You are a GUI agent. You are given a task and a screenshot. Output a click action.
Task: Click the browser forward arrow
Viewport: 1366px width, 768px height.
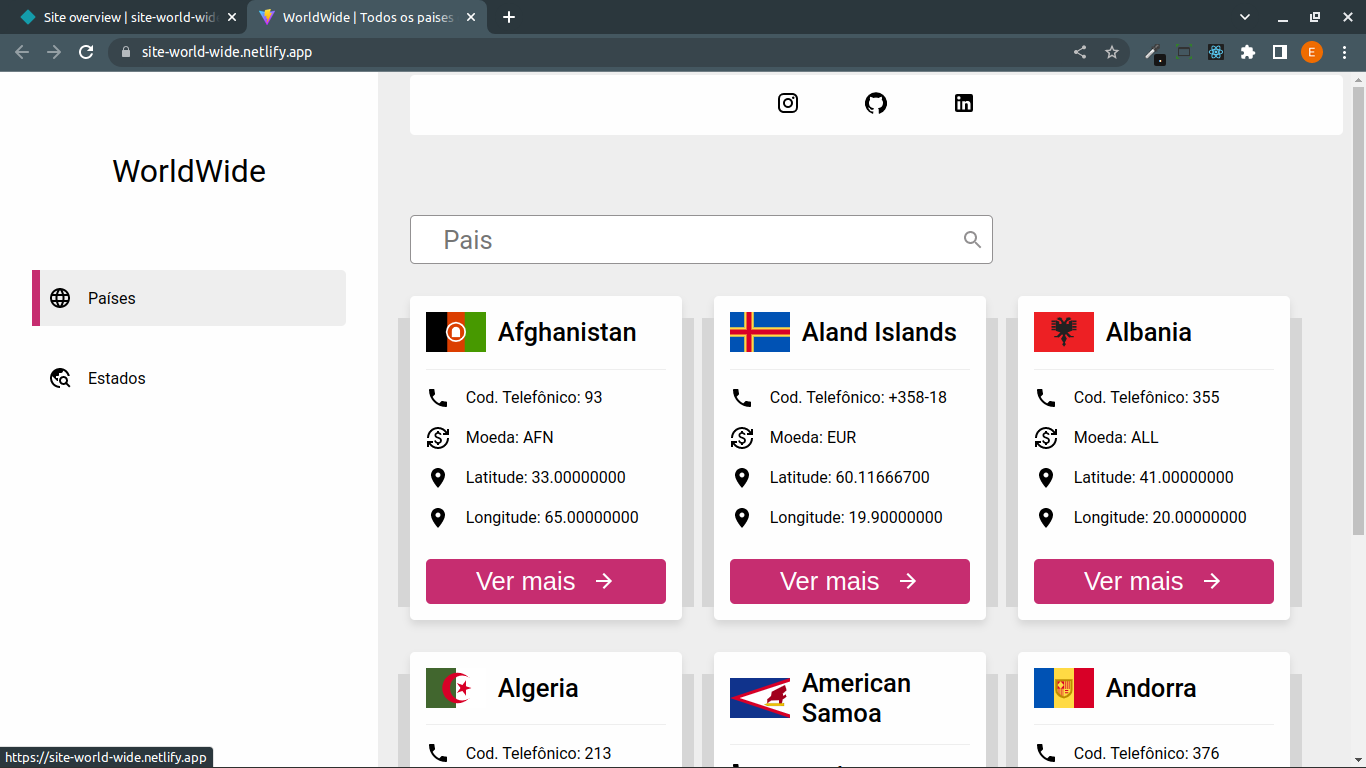(54, 52)
